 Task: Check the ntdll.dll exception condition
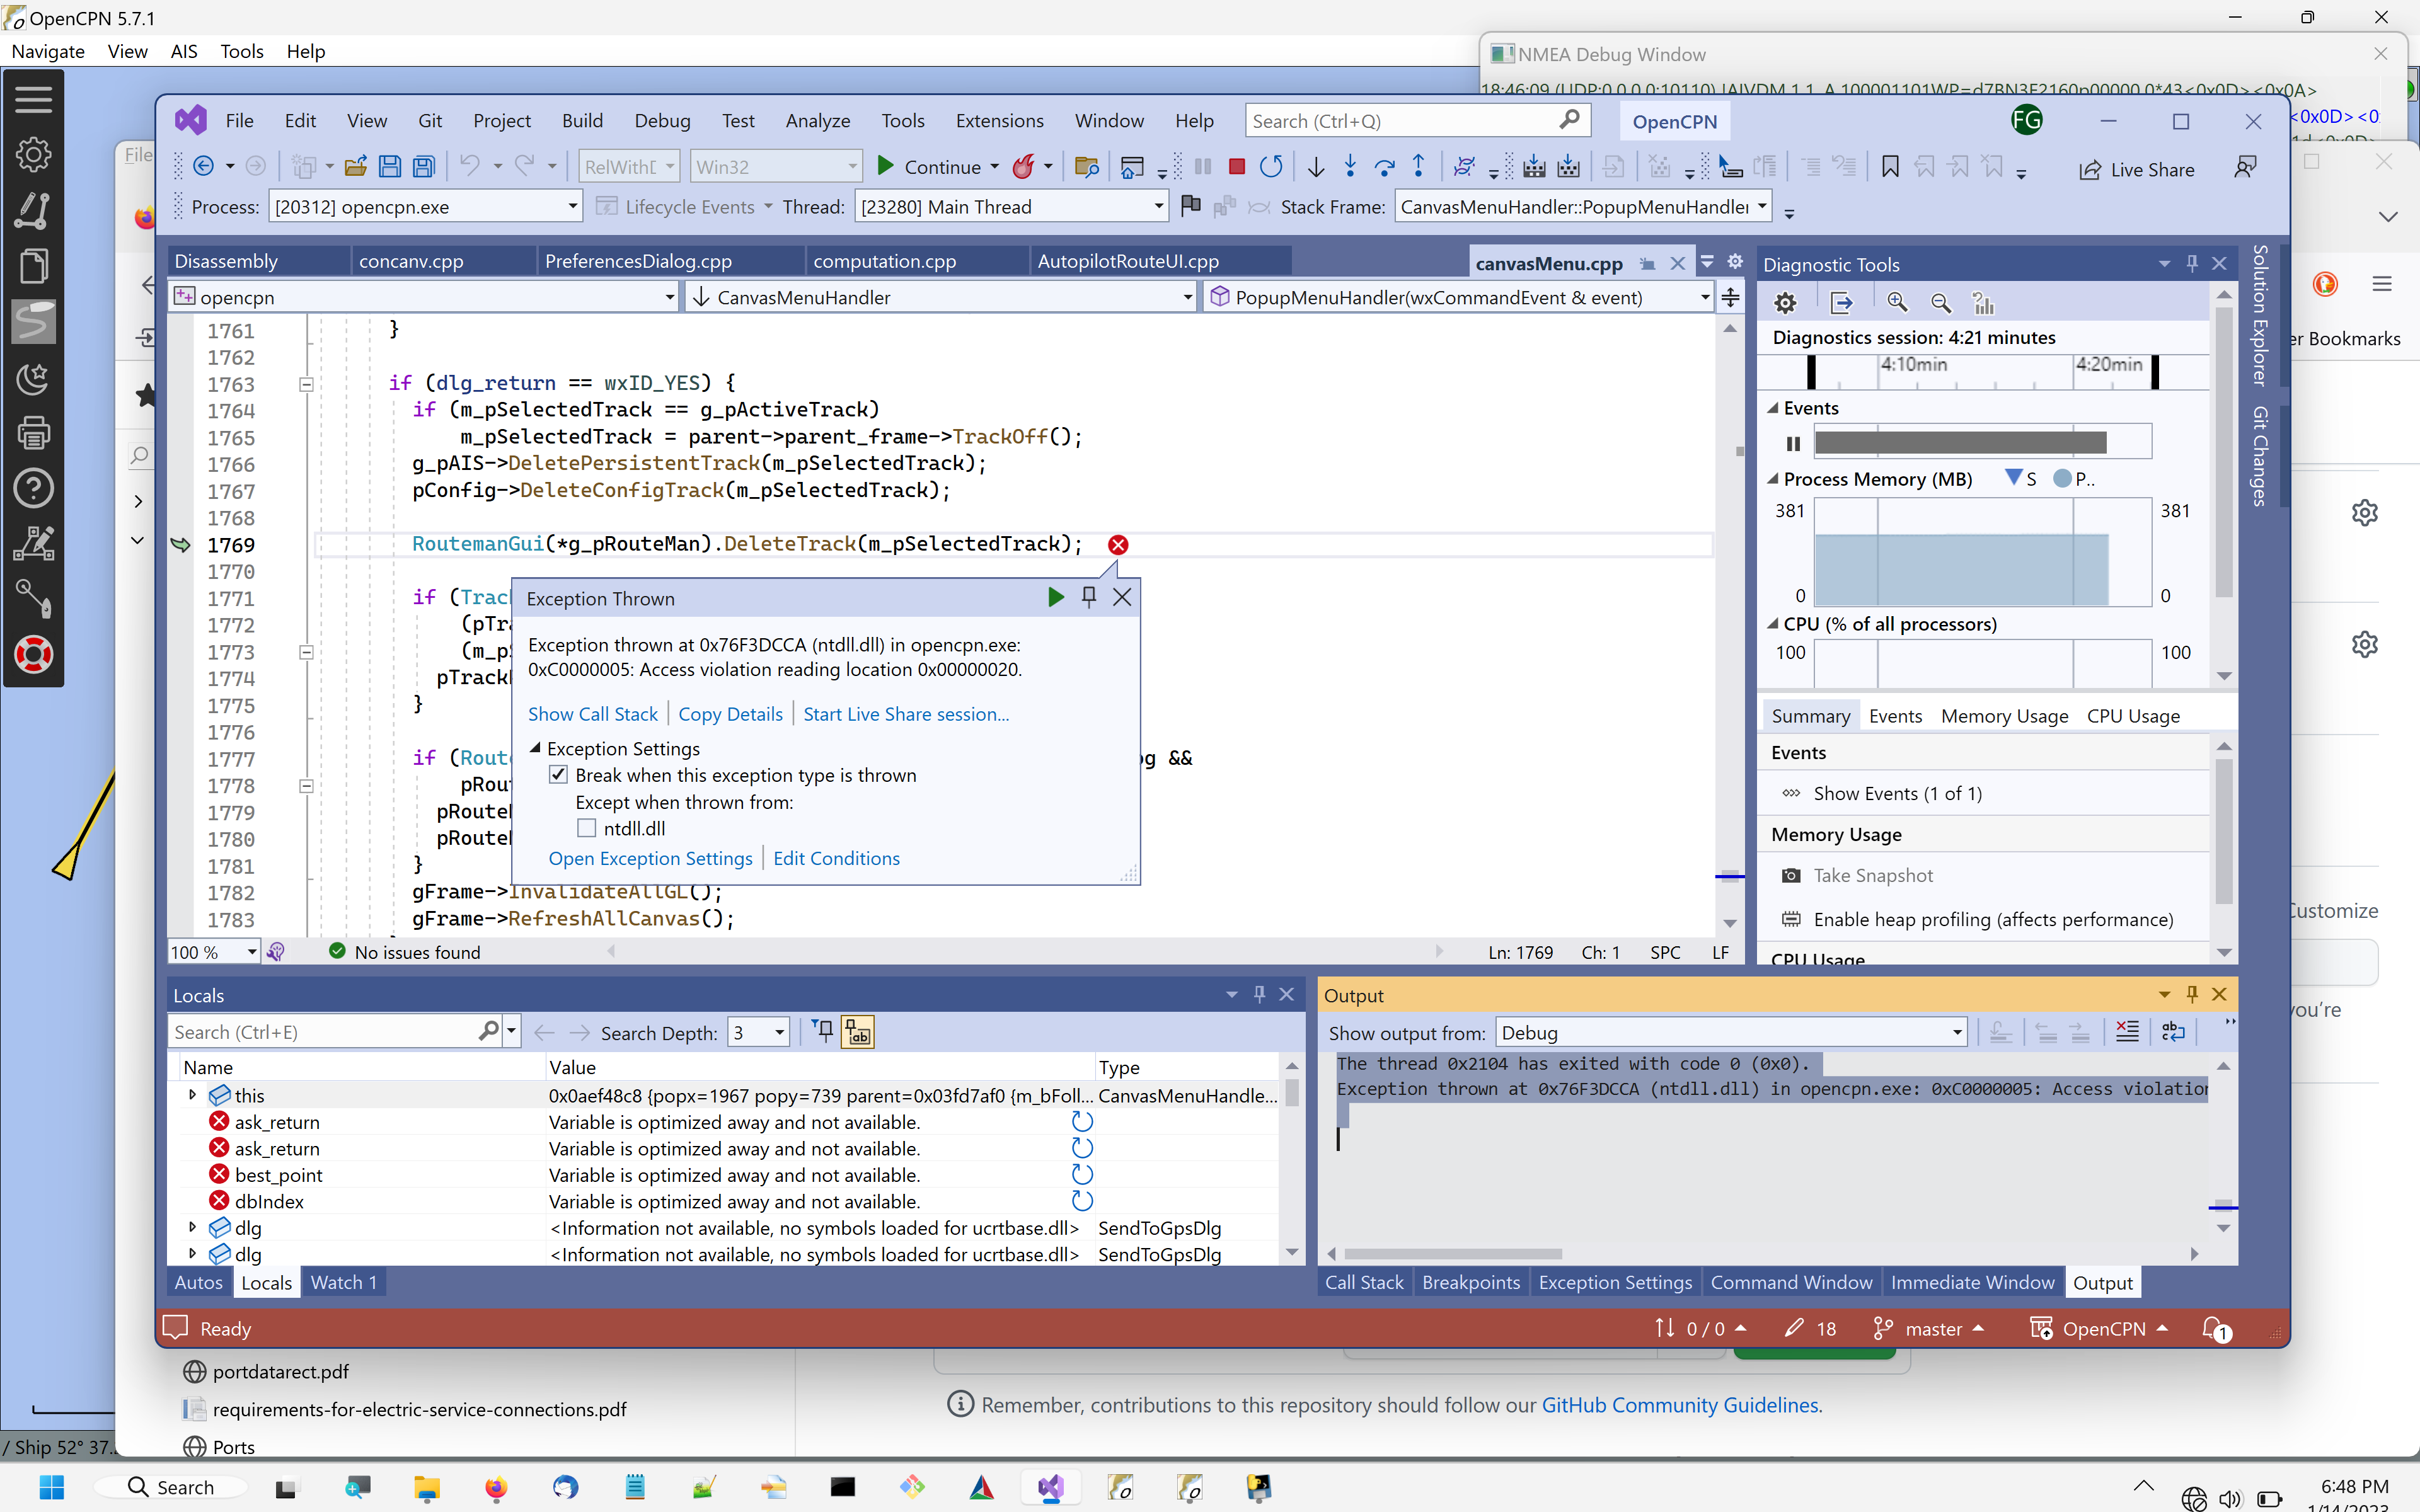(587, 828)
